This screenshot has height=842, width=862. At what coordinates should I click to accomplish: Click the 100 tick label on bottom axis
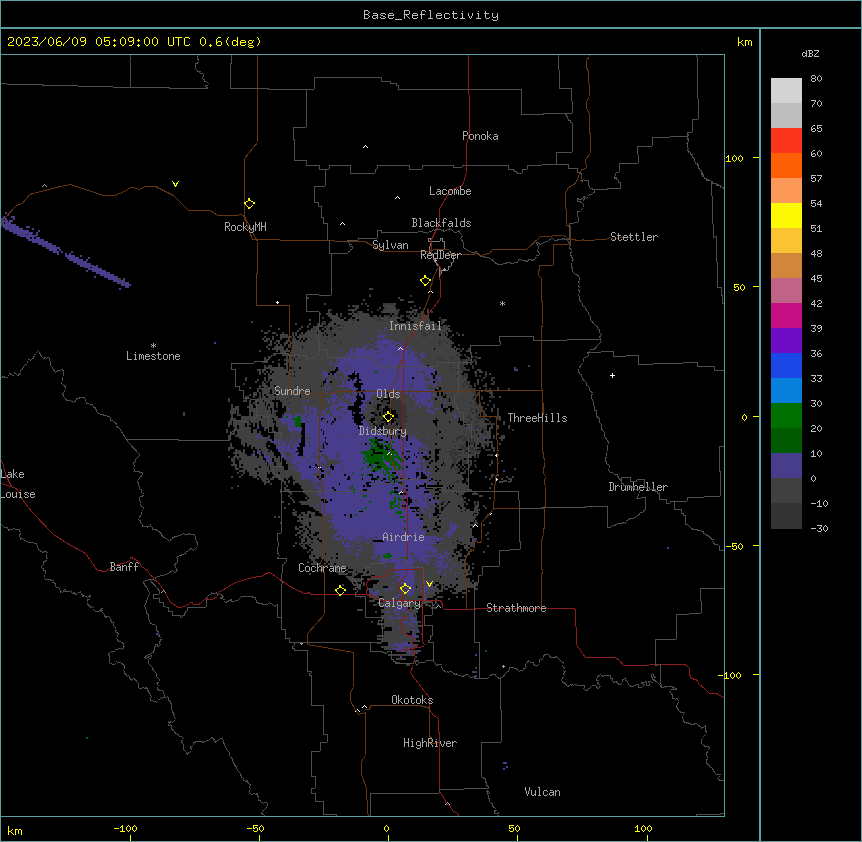[x=643, y=828]
